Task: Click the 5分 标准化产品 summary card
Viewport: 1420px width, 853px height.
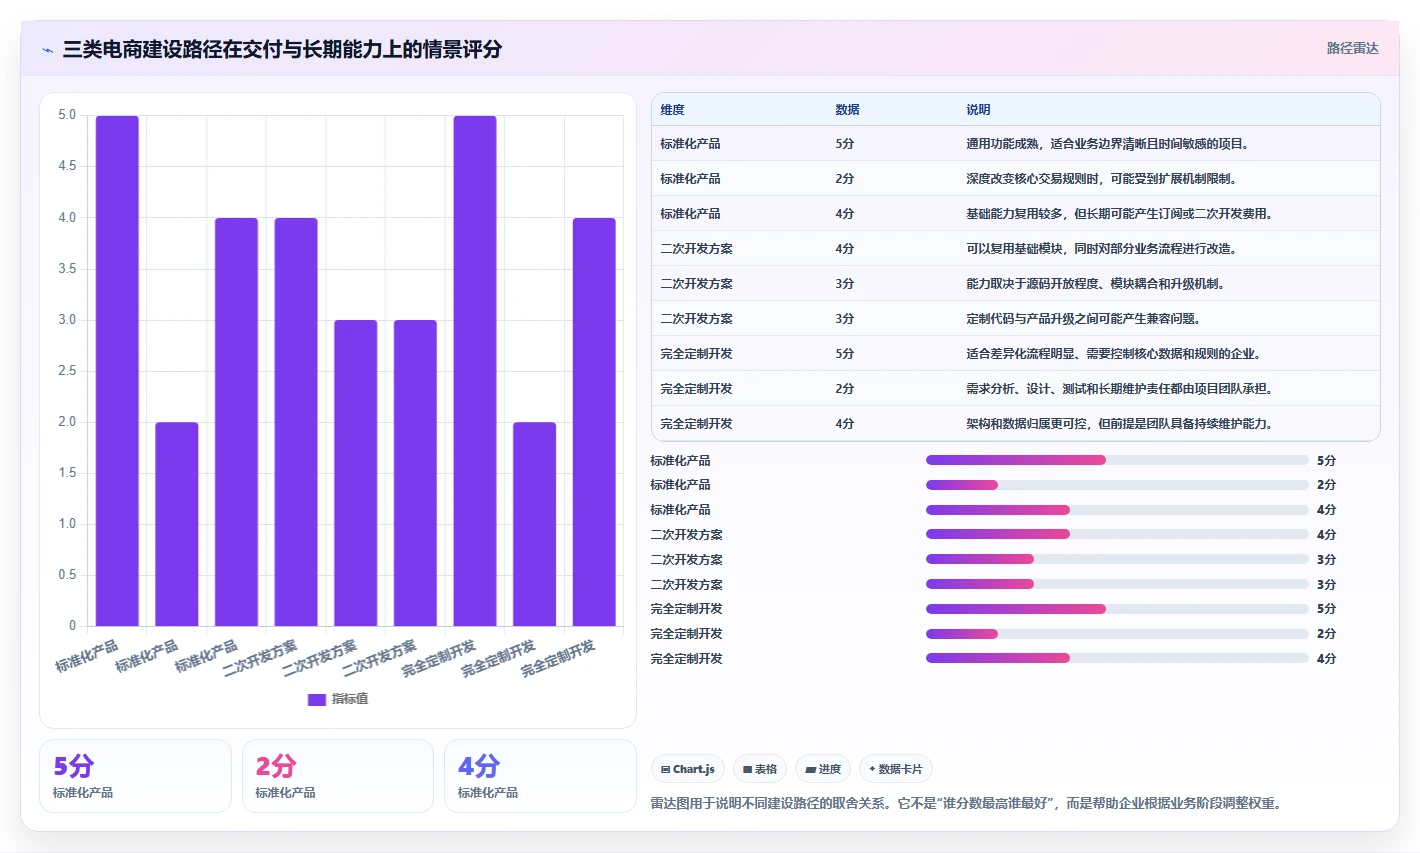Action: [135, 776]
